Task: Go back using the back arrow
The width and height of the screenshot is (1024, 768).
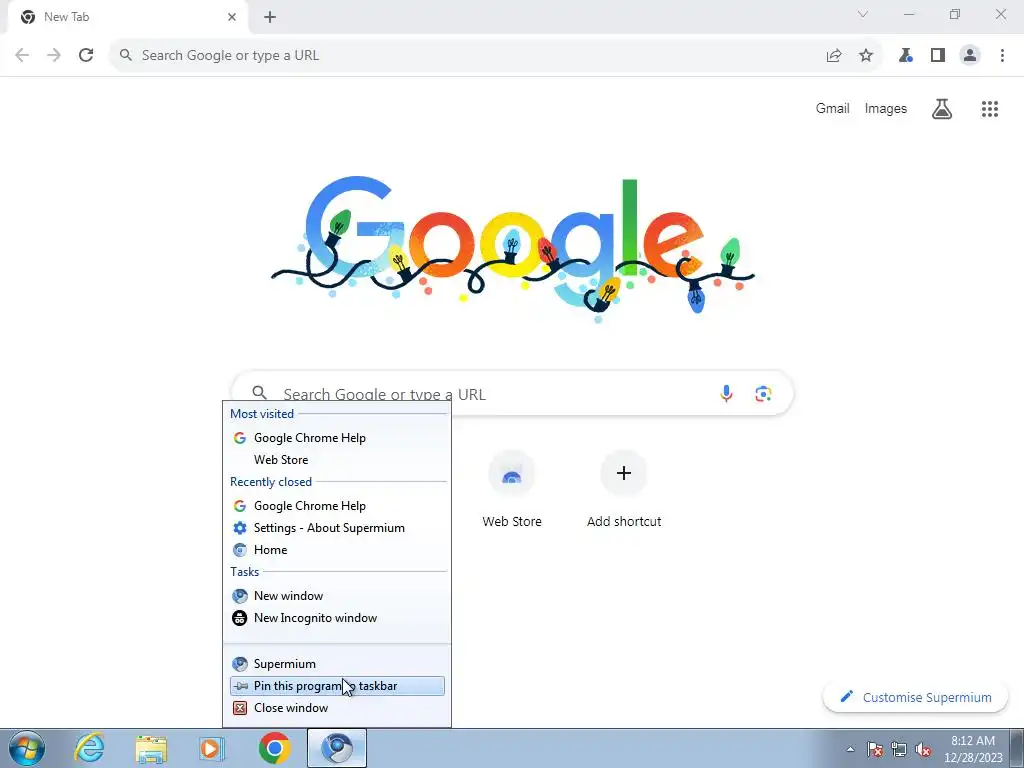Action: tap(22, 56)
